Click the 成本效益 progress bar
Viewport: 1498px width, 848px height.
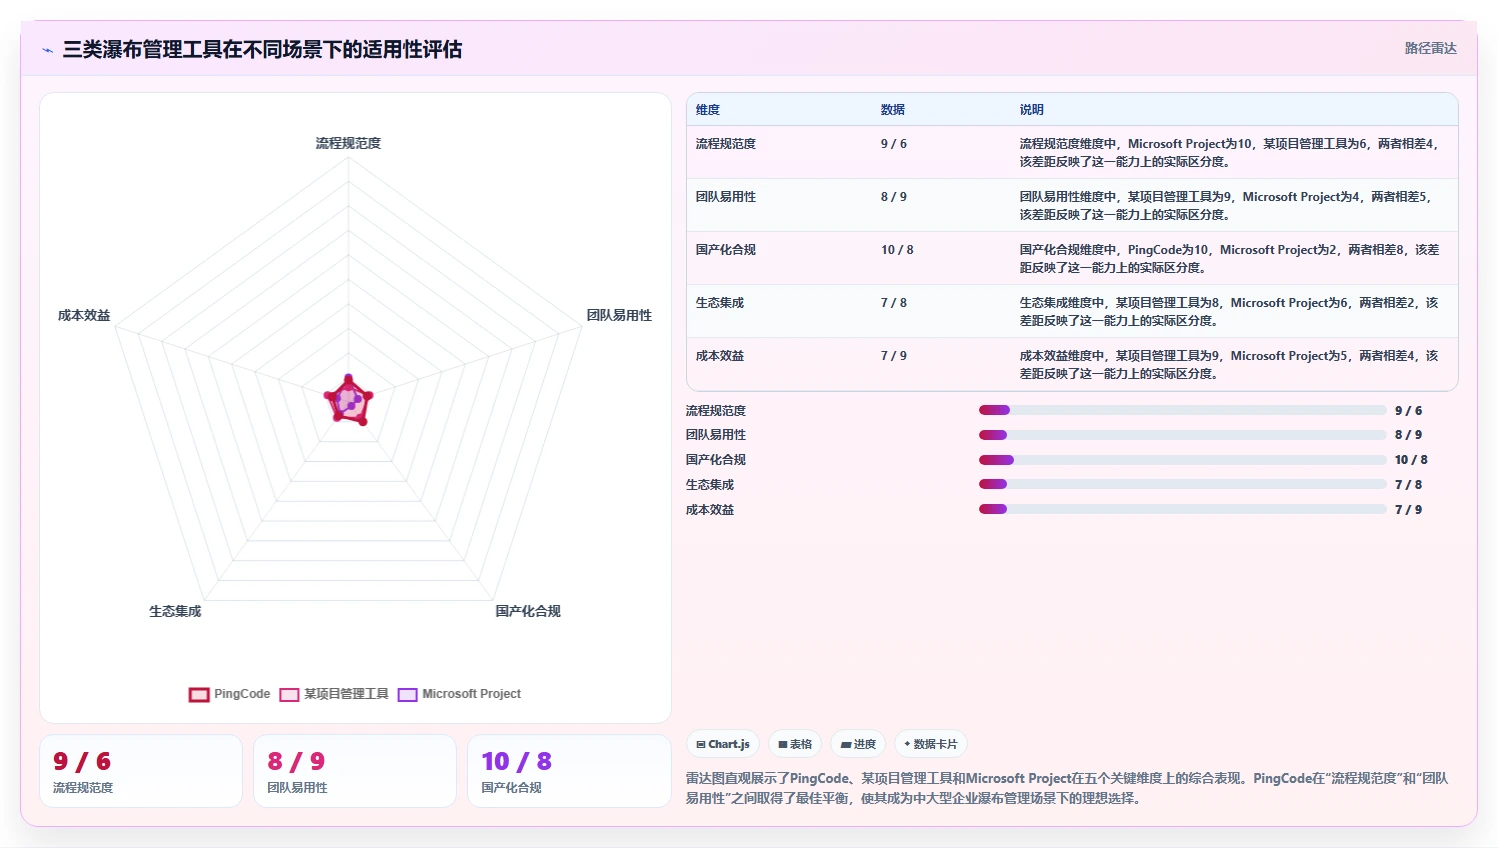coord(1183,509)
